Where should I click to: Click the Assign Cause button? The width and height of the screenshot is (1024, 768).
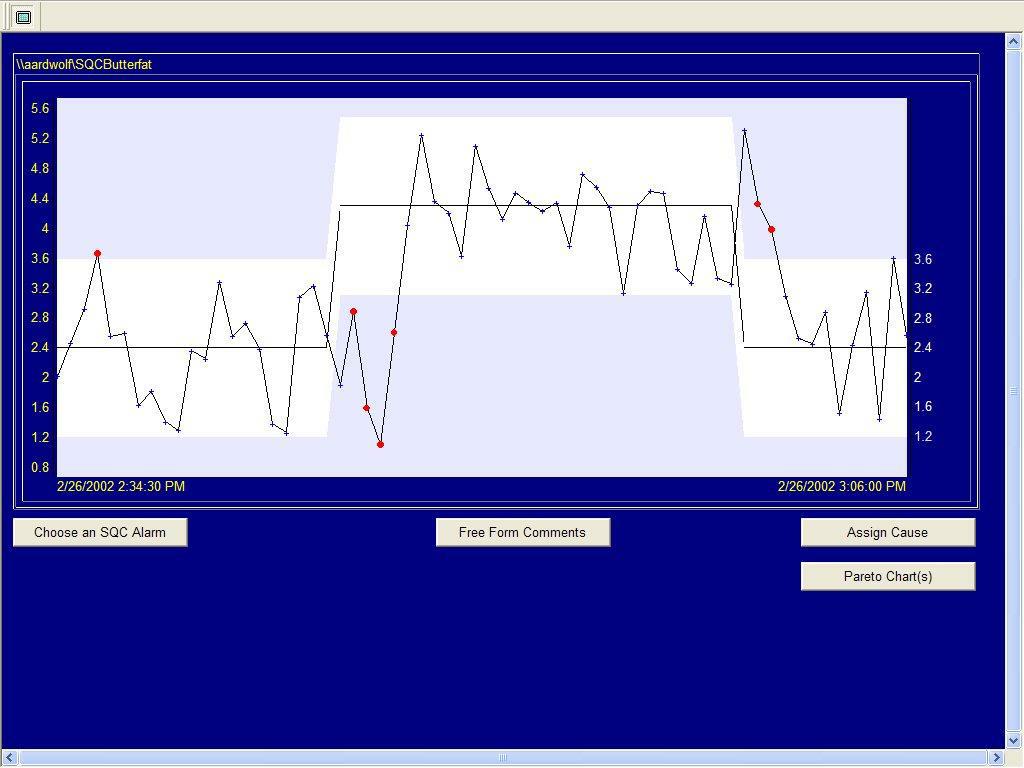tap(888, 532)
